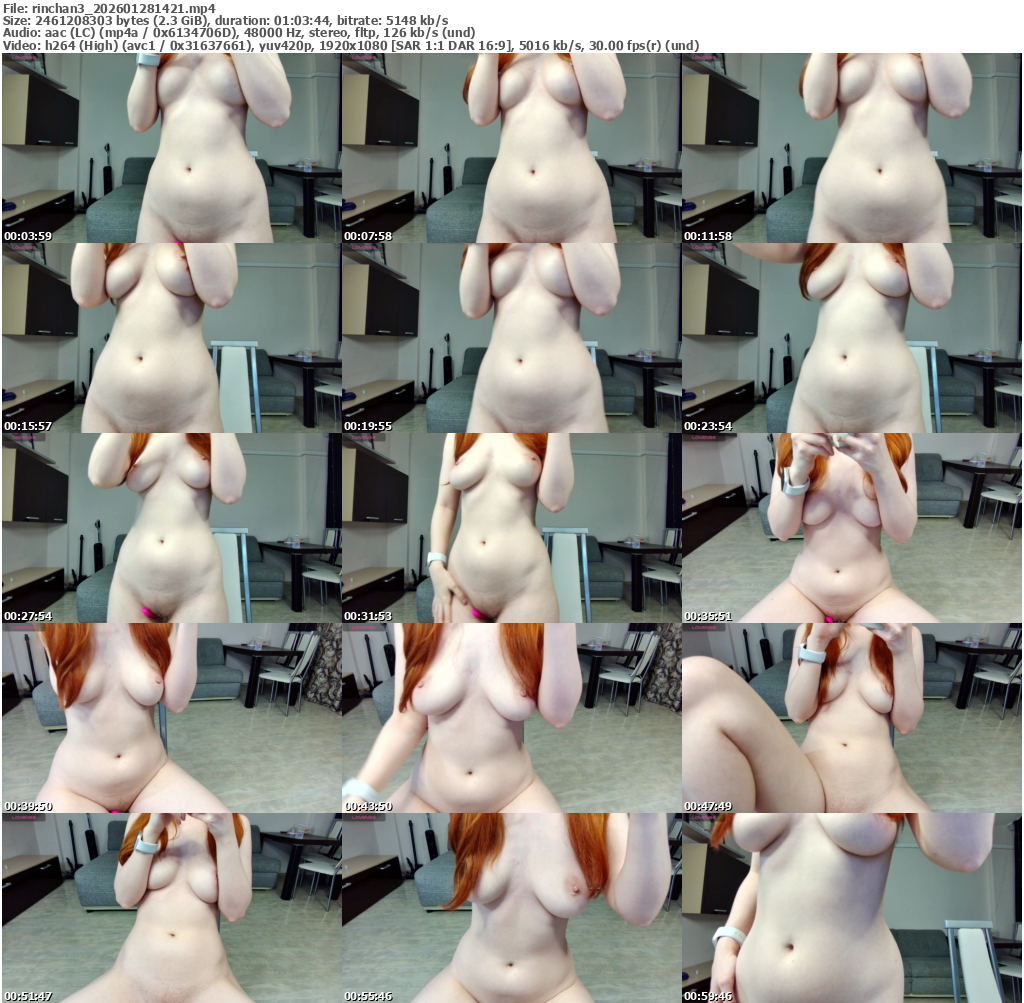Open the frame labeled 00:15:57
The height and width of the screenshot is (1003, 1024).
tap(171, 338)
